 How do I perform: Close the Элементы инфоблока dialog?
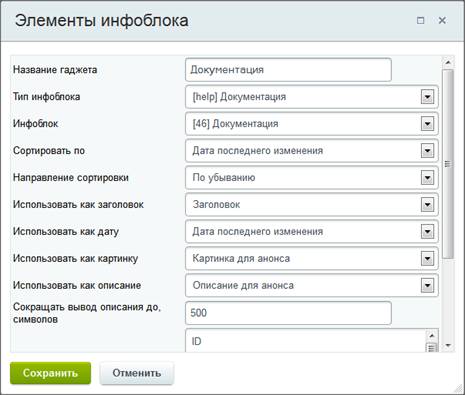coord(442,21)
